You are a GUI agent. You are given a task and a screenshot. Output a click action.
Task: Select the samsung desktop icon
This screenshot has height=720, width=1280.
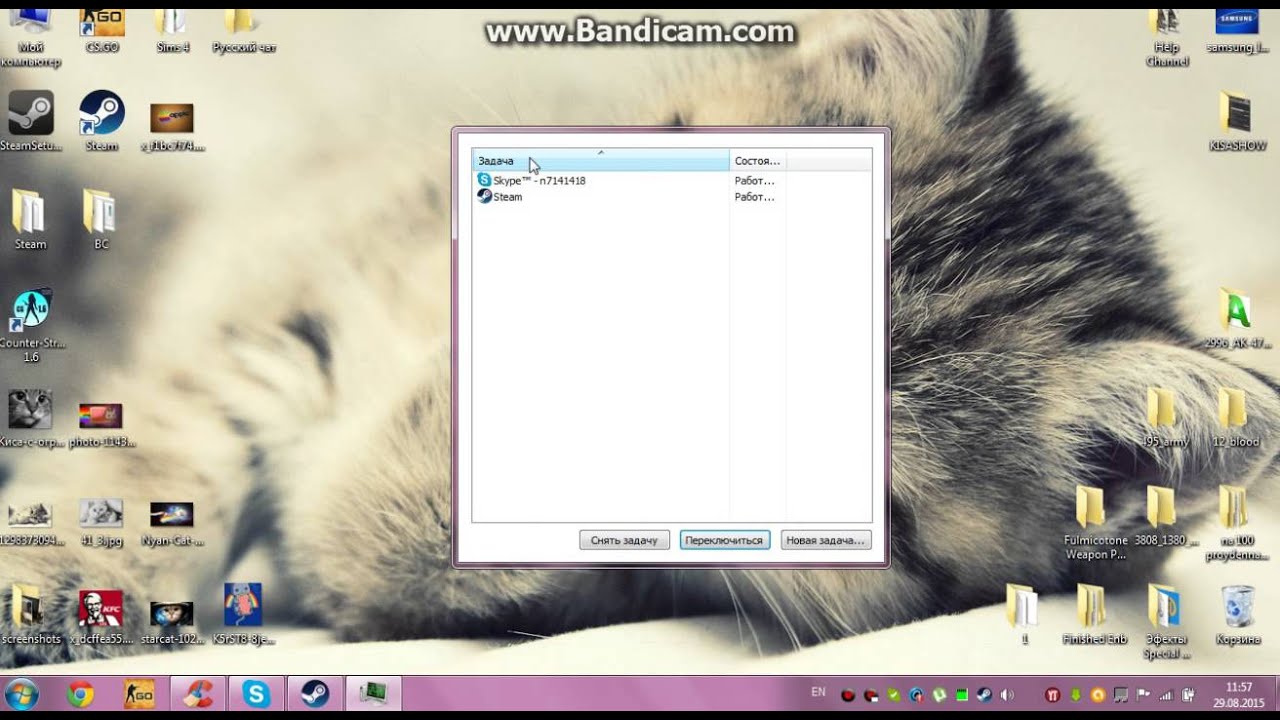[x=1237, y=28]
